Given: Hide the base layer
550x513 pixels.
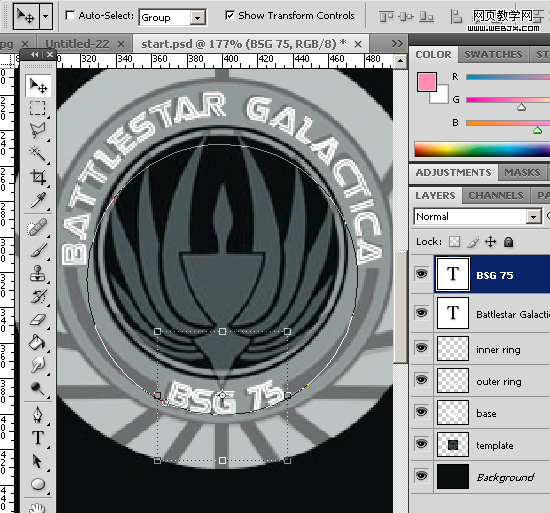Looking at the screenshot, I should tap(422, 411).
